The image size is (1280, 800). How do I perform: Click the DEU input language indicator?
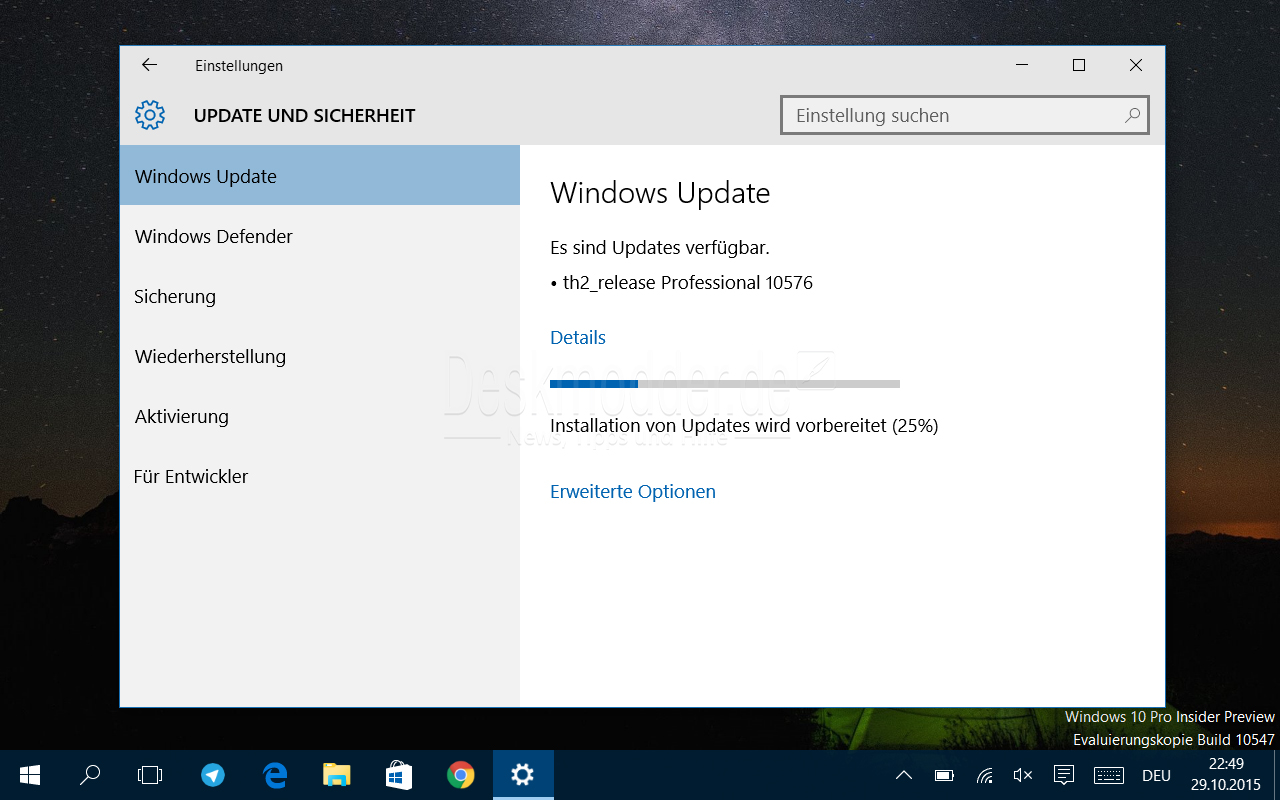click(x=1156, y=775)
